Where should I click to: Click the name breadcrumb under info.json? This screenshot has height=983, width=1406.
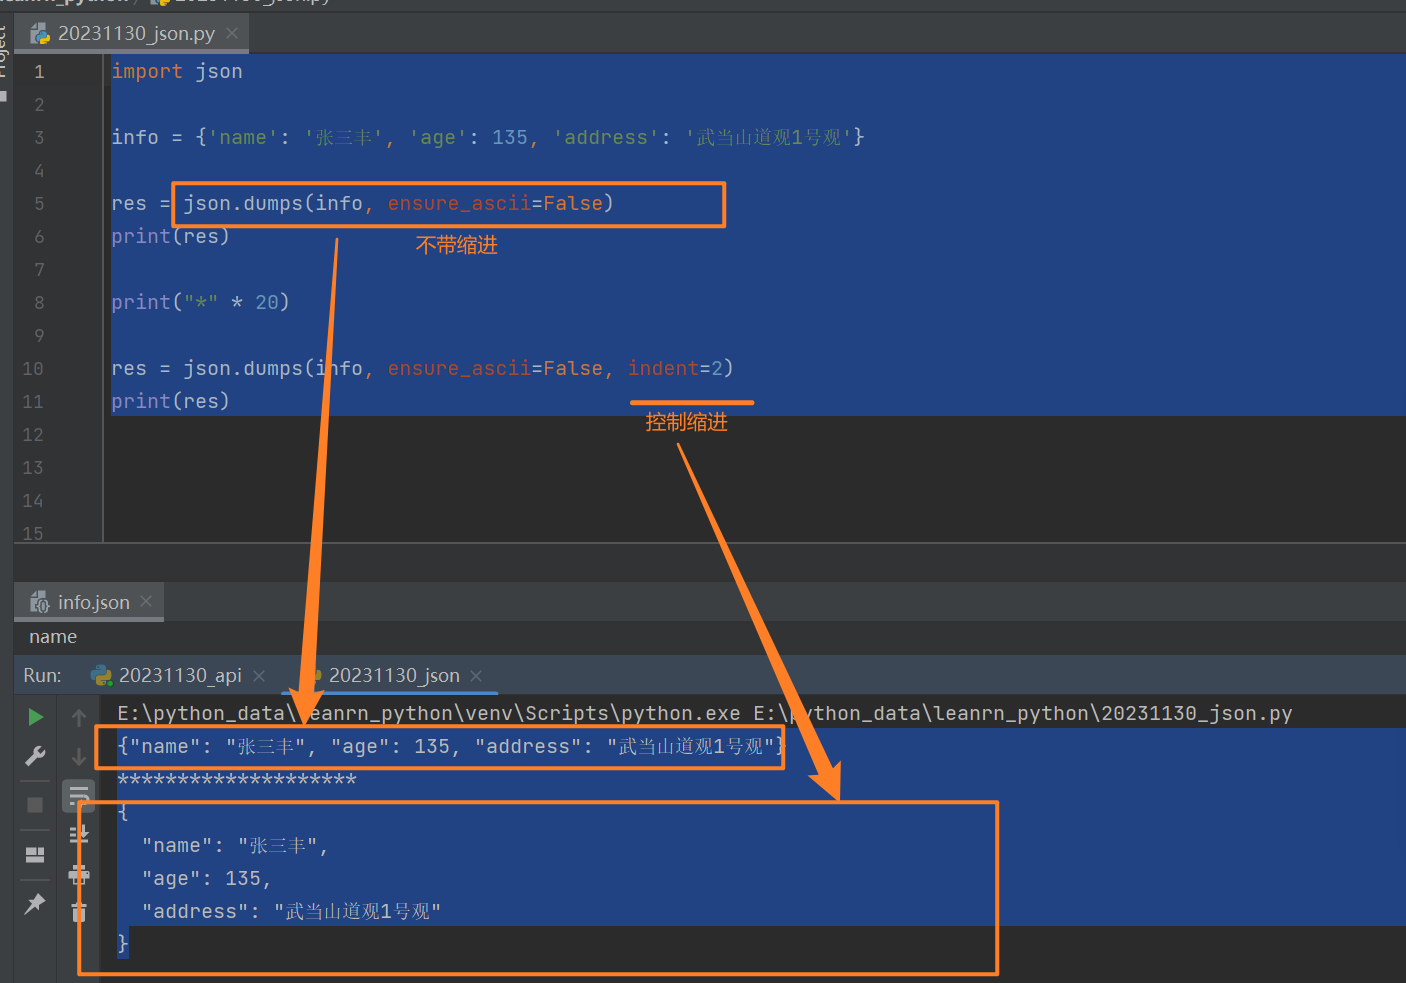coord(53,637)
